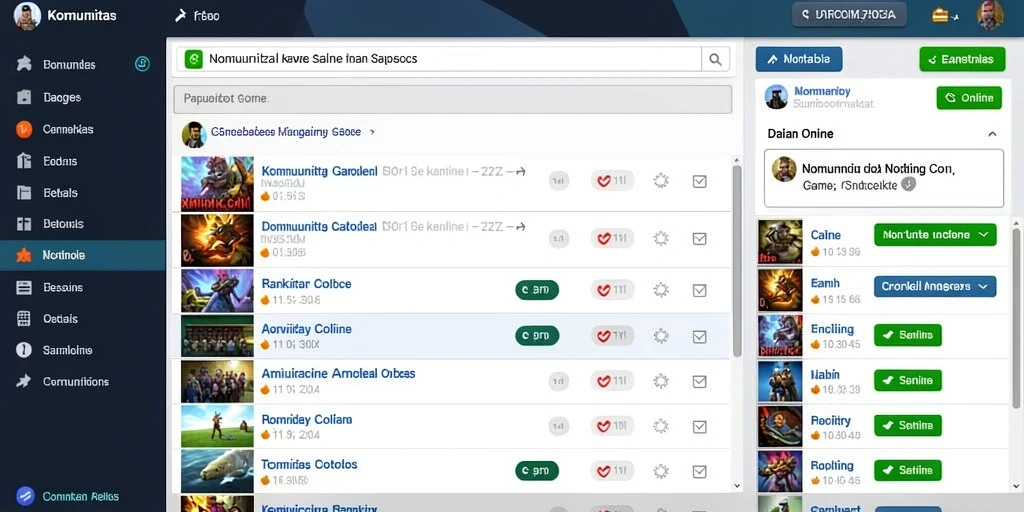Tick the checkbox on Tomidas Cotolos row
Screen dimensions: 1024x512
pyautogui.click(x=699, y=471)
